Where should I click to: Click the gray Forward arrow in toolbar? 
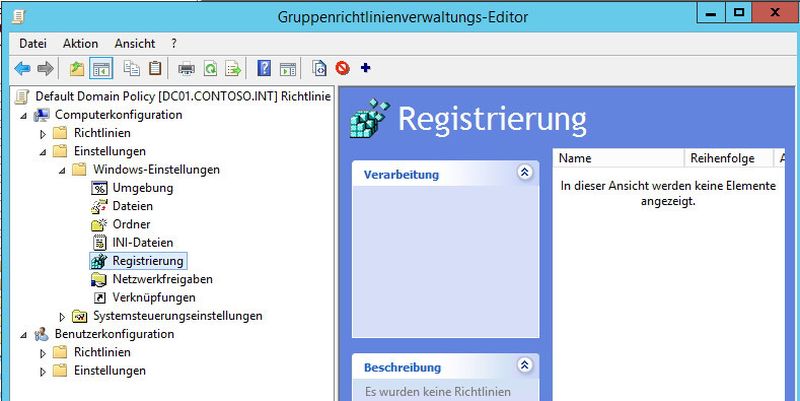coord(45,68)
